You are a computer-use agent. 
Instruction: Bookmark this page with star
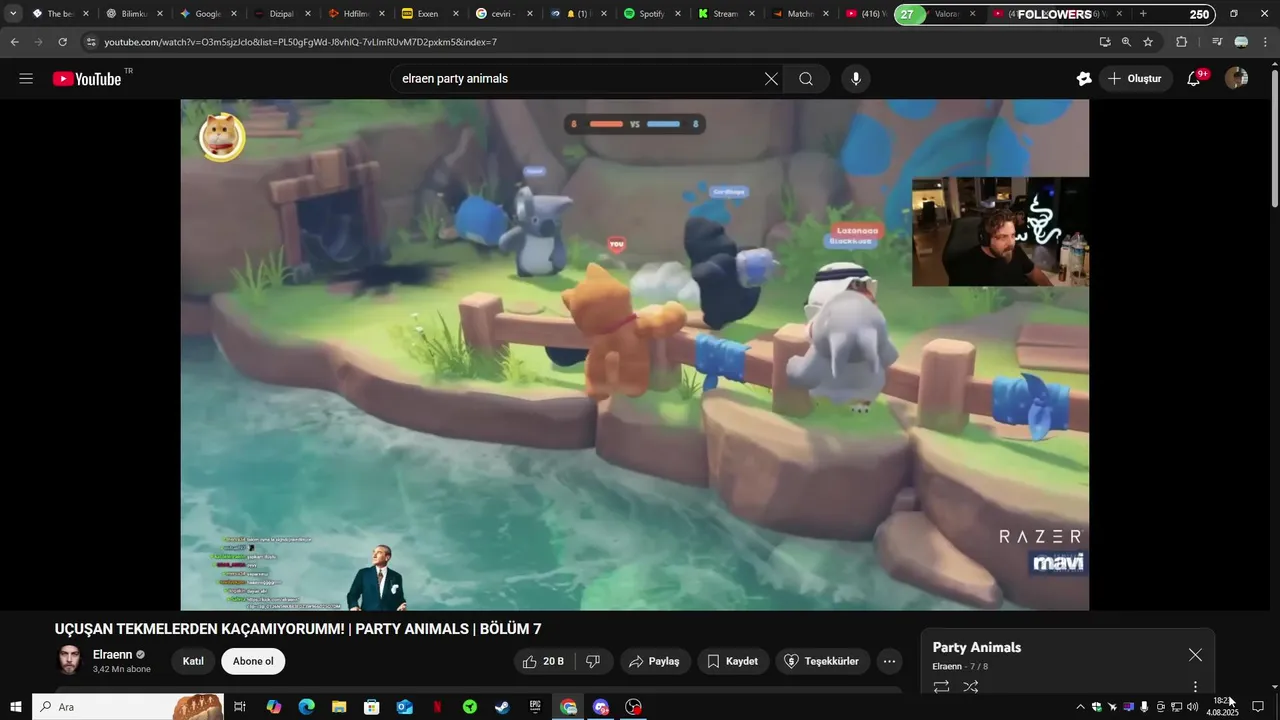click(1148, 42)
